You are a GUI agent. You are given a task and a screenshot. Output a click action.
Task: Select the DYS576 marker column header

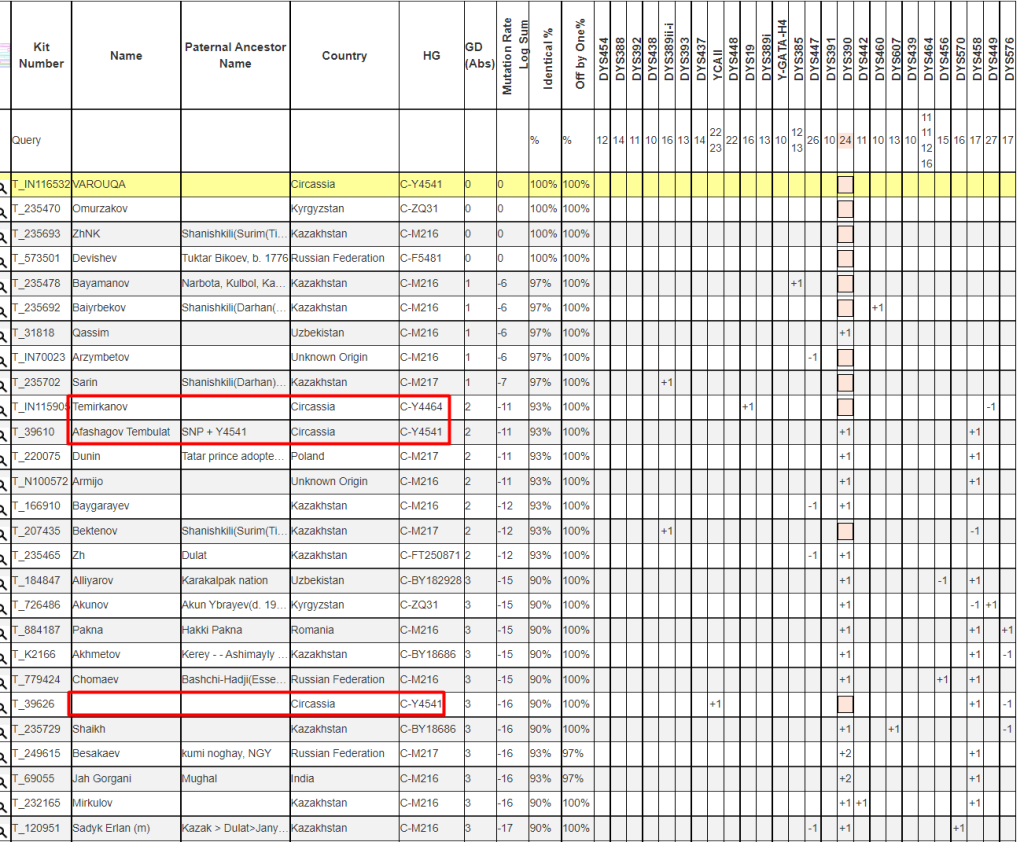pyautogui.click(x=1009, y=59)
